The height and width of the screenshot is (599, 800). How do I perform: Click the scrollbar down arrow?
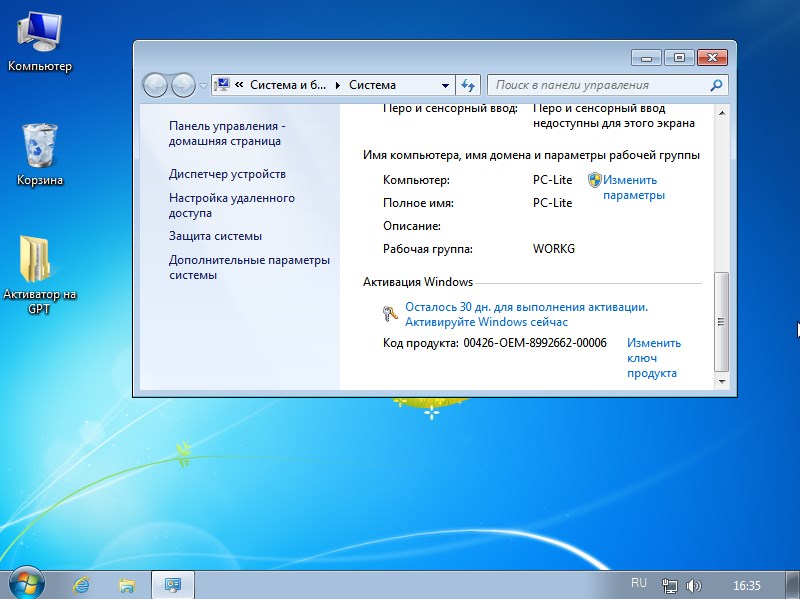[721, 381]
